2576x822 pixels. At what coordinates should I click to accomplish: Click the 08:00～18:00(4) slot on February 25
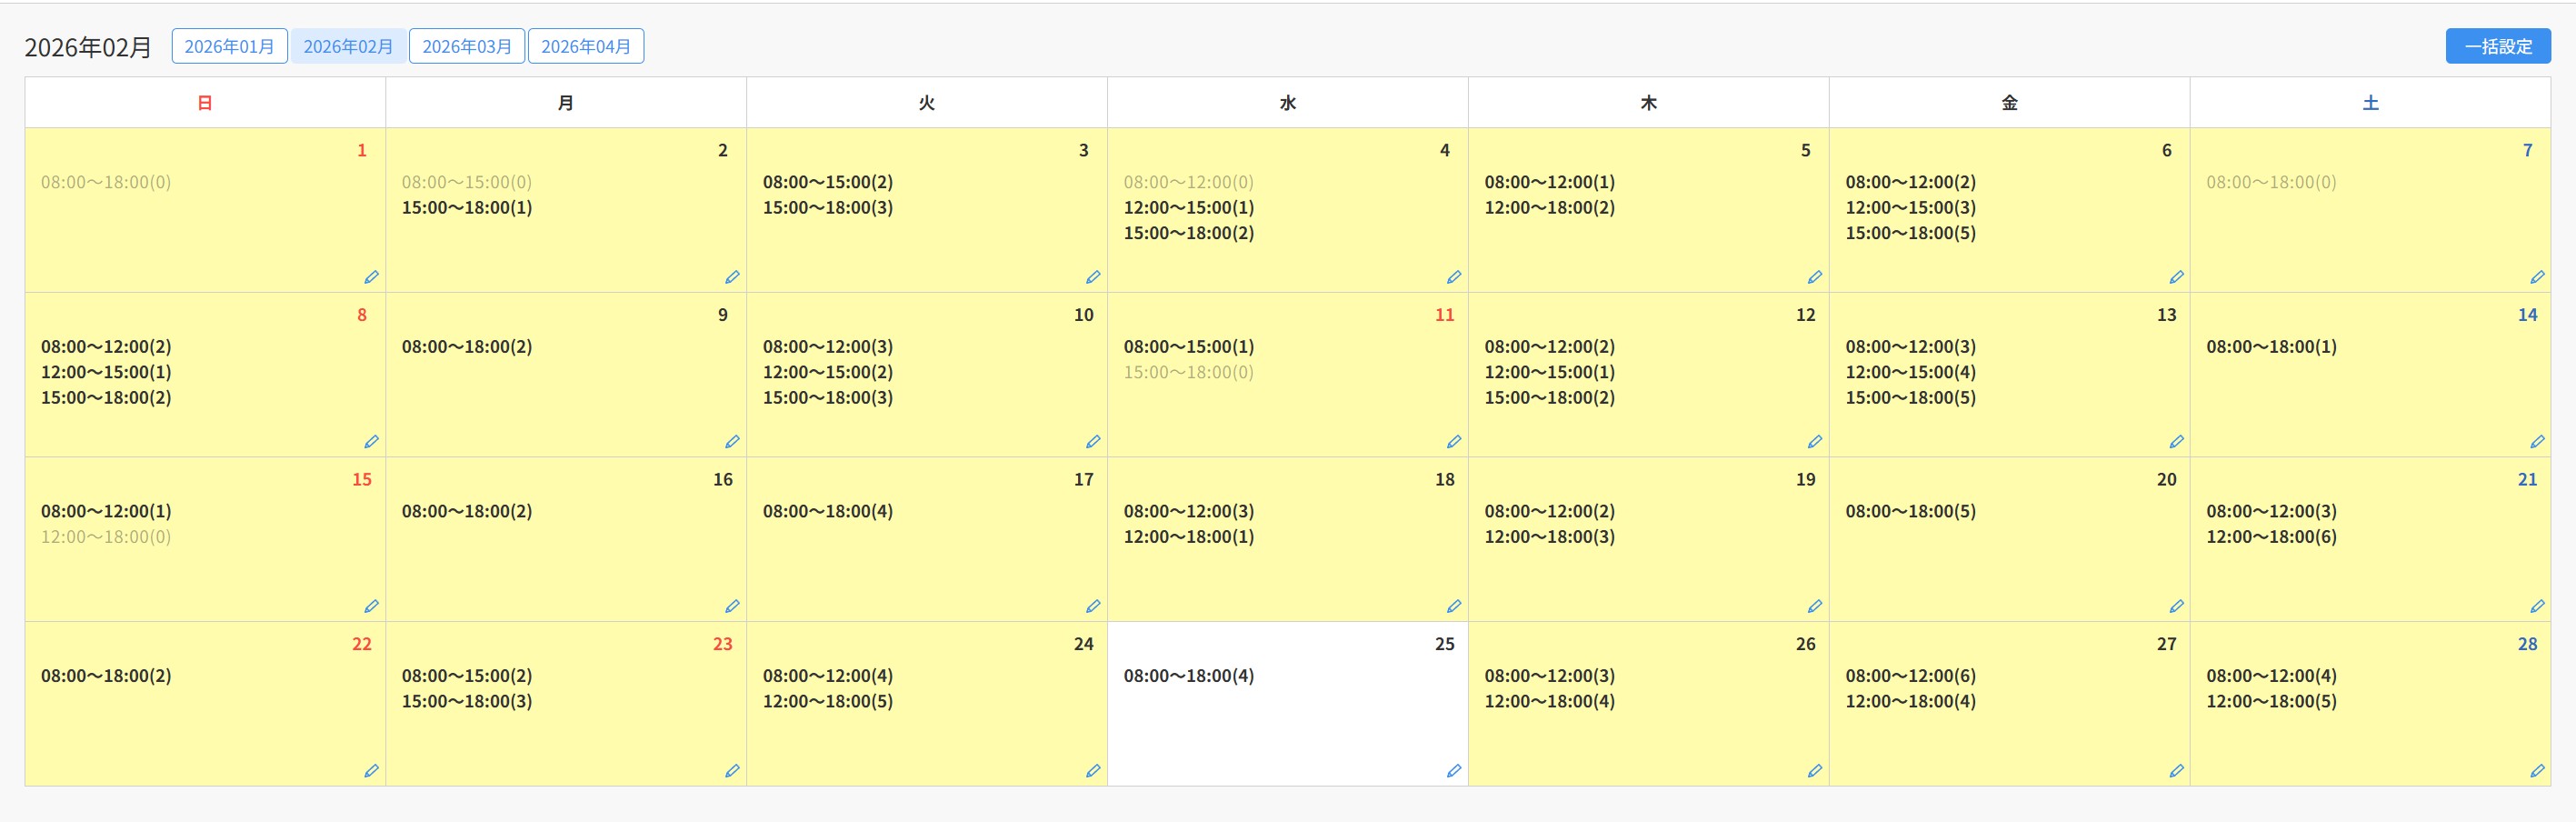point(1188,676)
